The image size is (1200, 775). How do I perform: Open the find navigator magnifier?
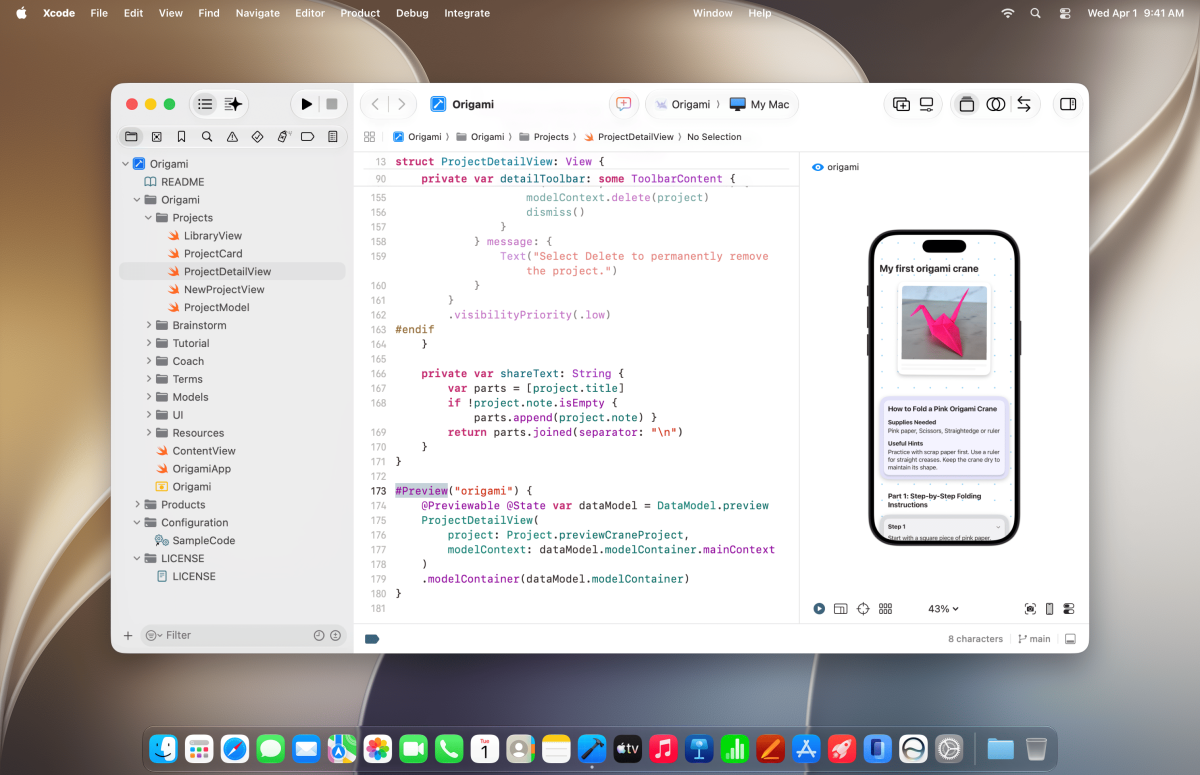[207, 137]
